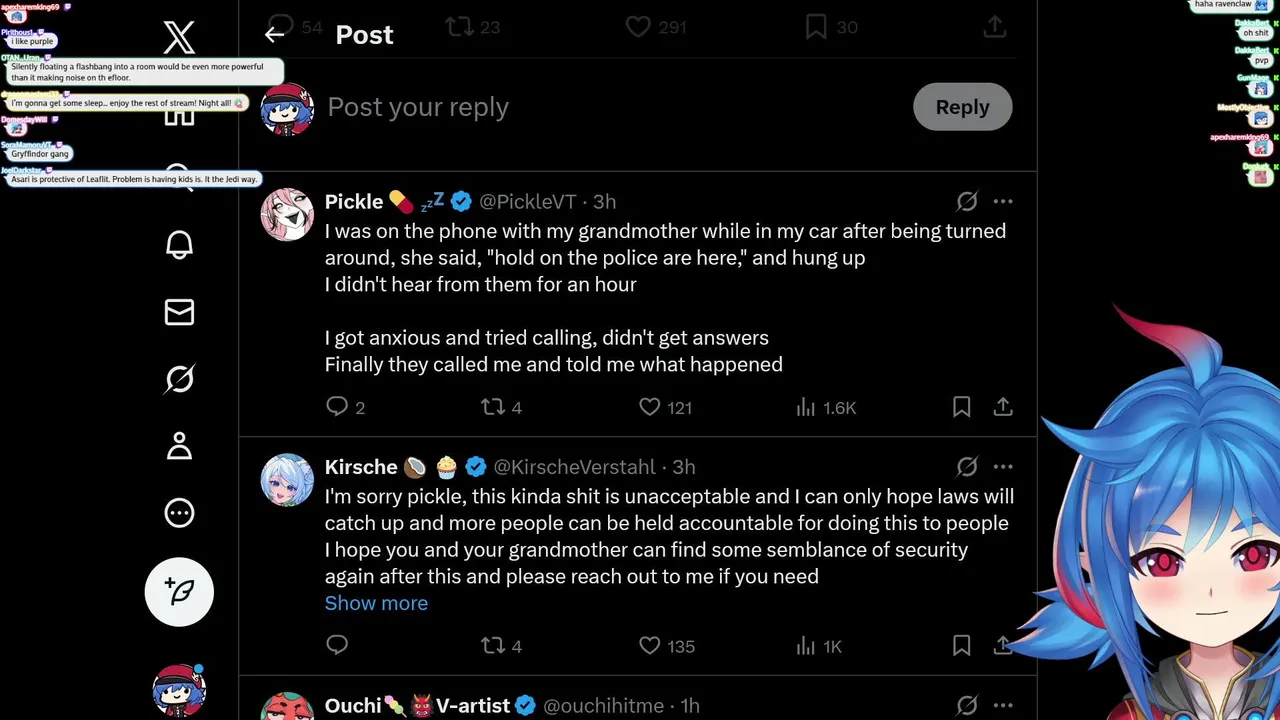Click reply bubble on Pickle's post
The width and height of the screenshot is (1280, 720).
point(337,407)
